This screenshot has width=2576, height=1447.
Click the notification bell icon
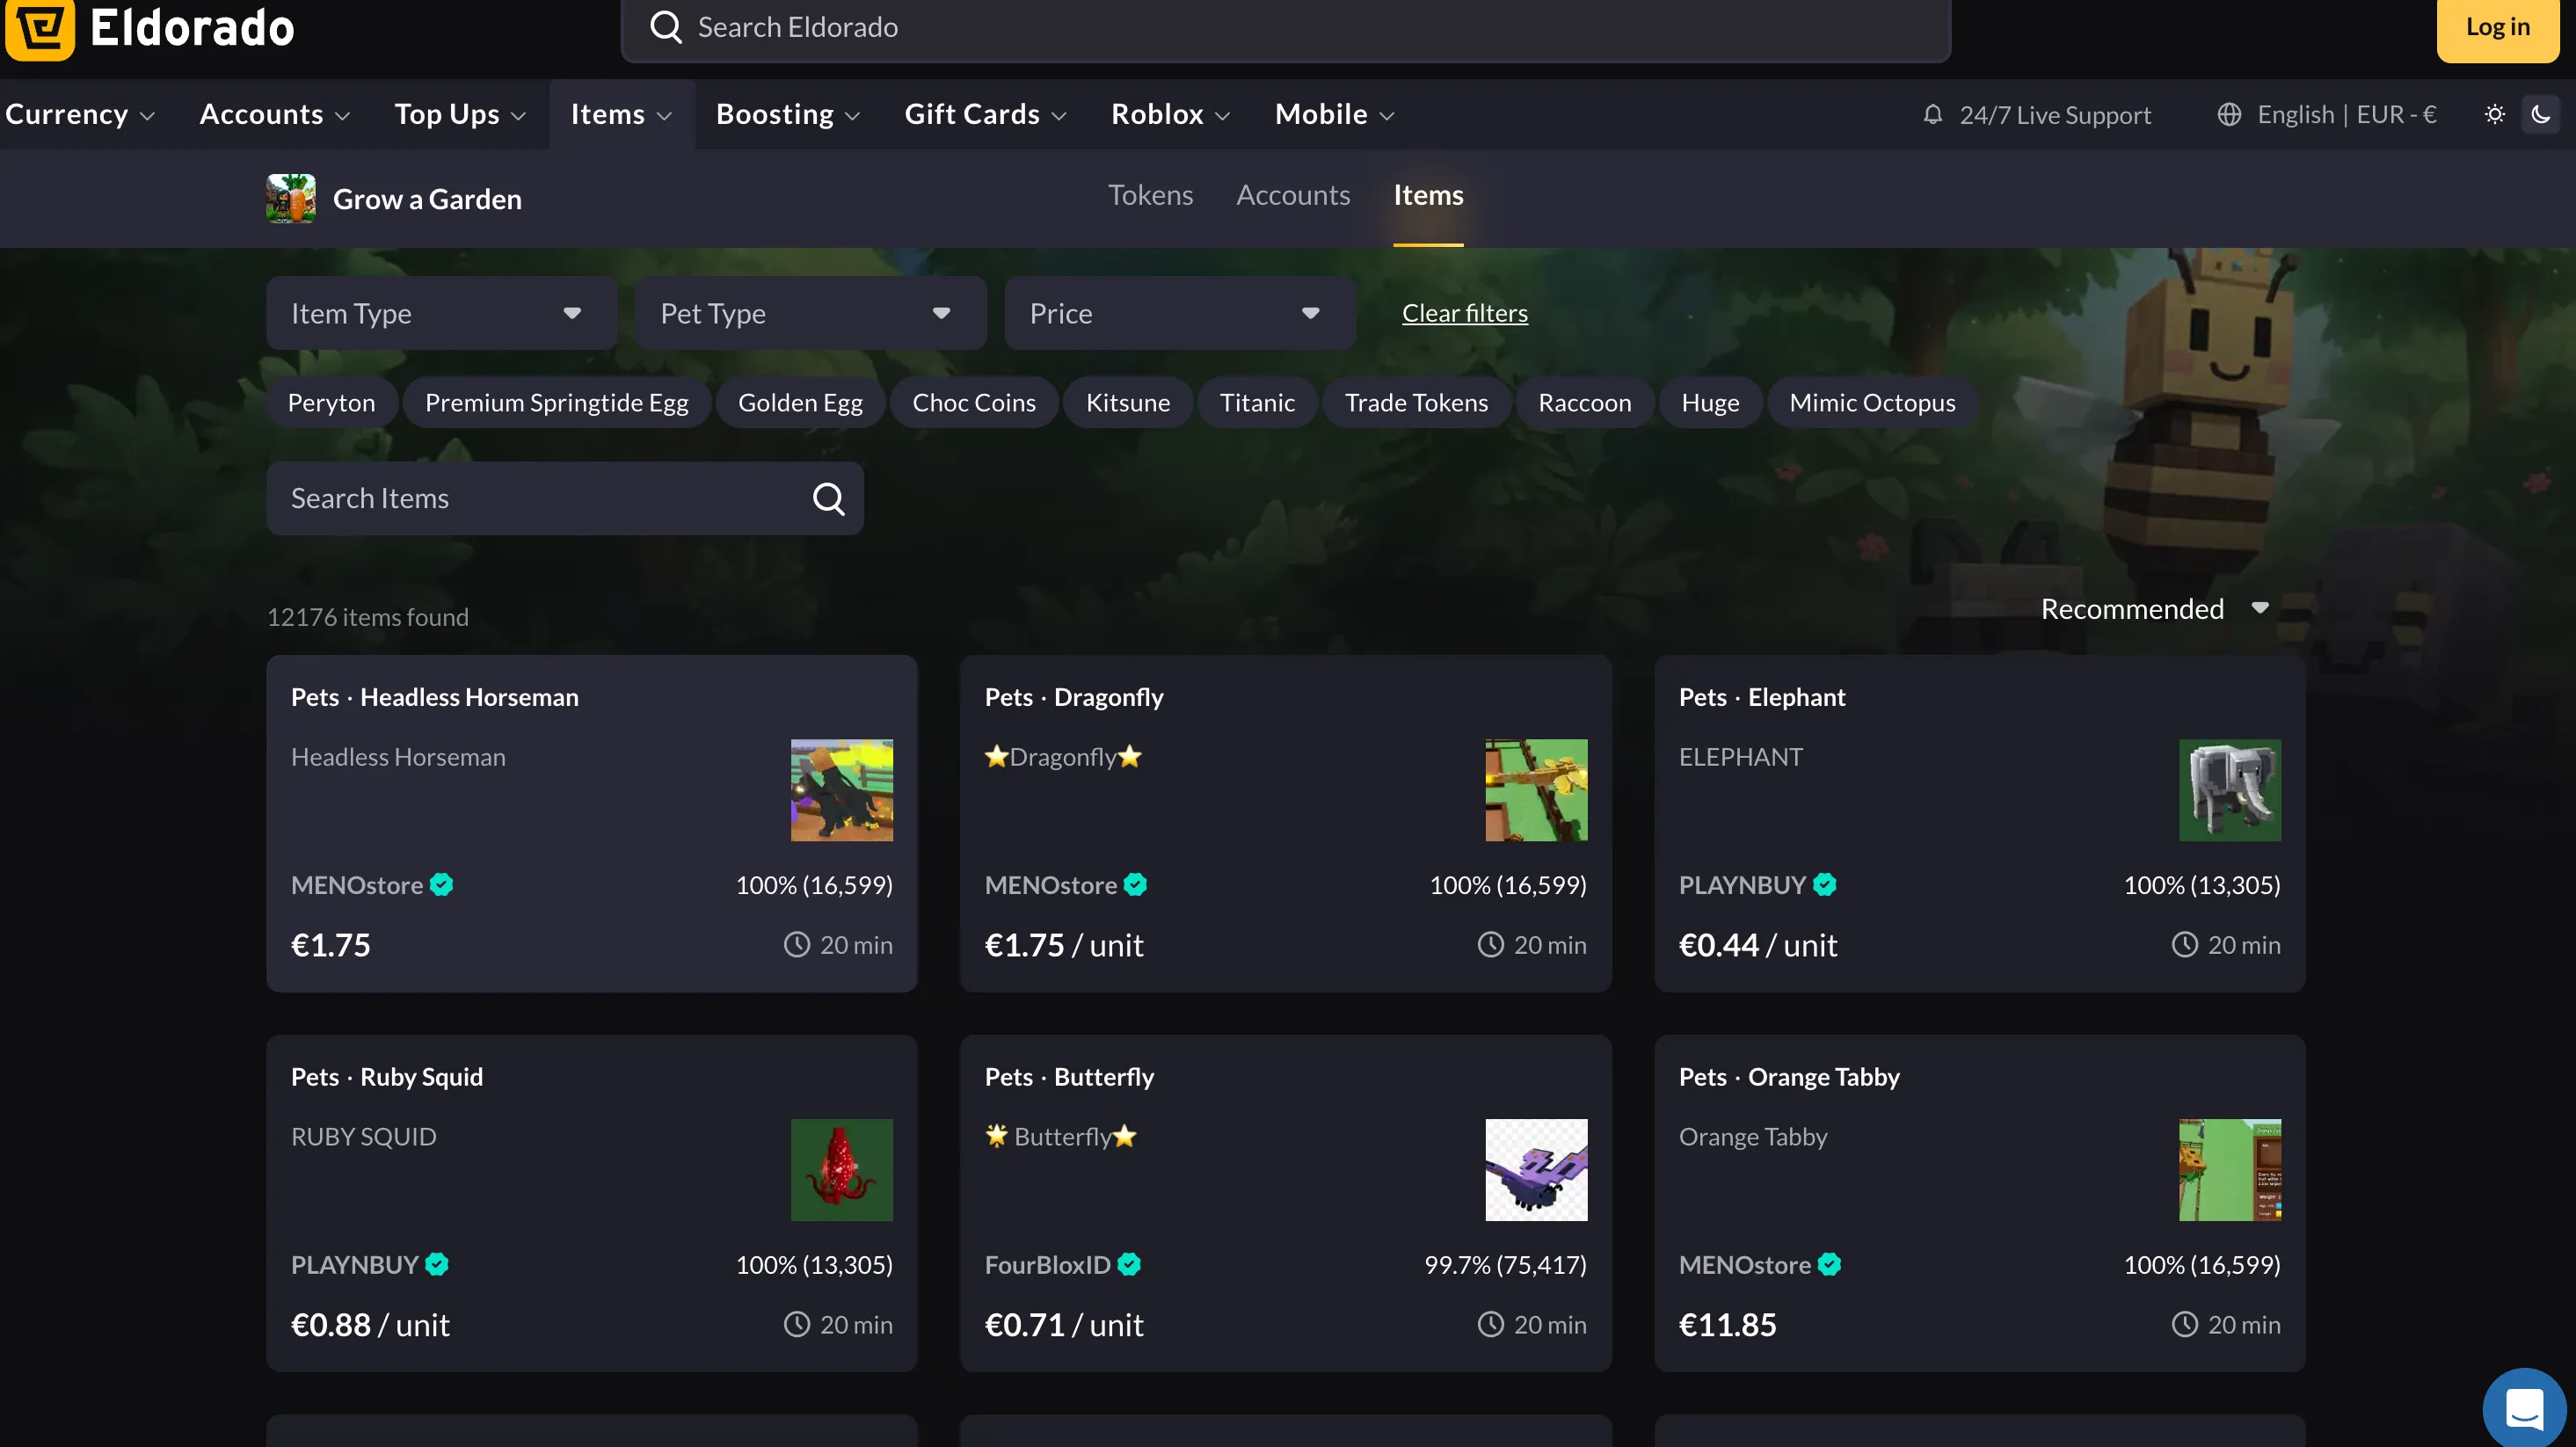[1932, 115]
